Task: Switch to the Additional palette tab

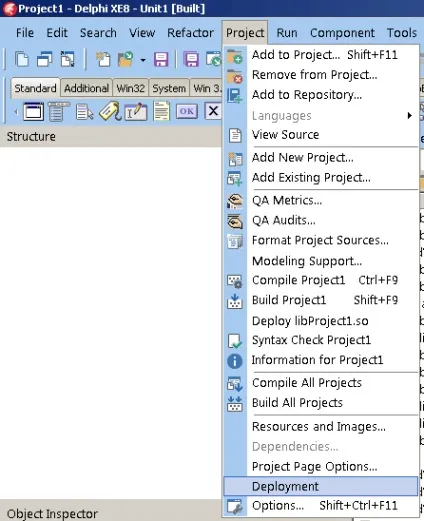Action: coord(86,88)
